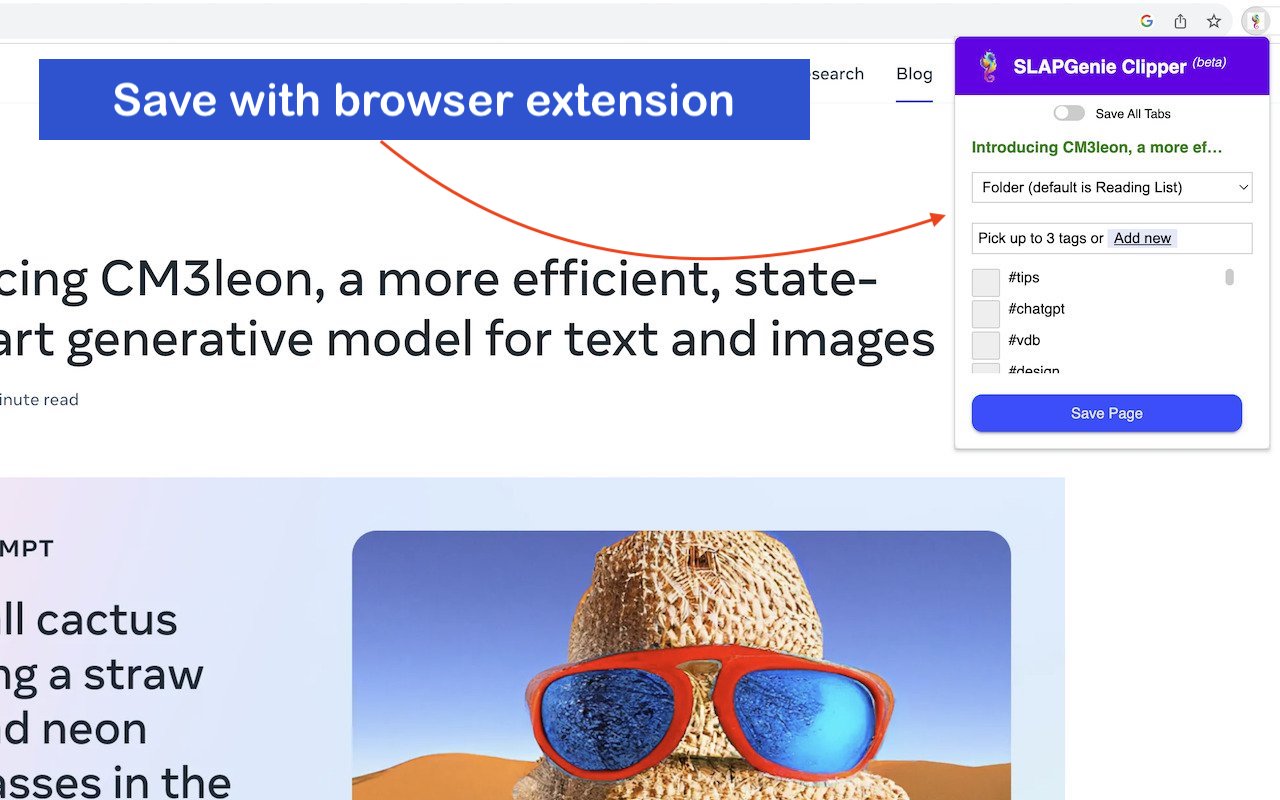Click the seahorse logo in the Clipper header
Viewport: 1280px width, 800px height.
pos(987,66)
